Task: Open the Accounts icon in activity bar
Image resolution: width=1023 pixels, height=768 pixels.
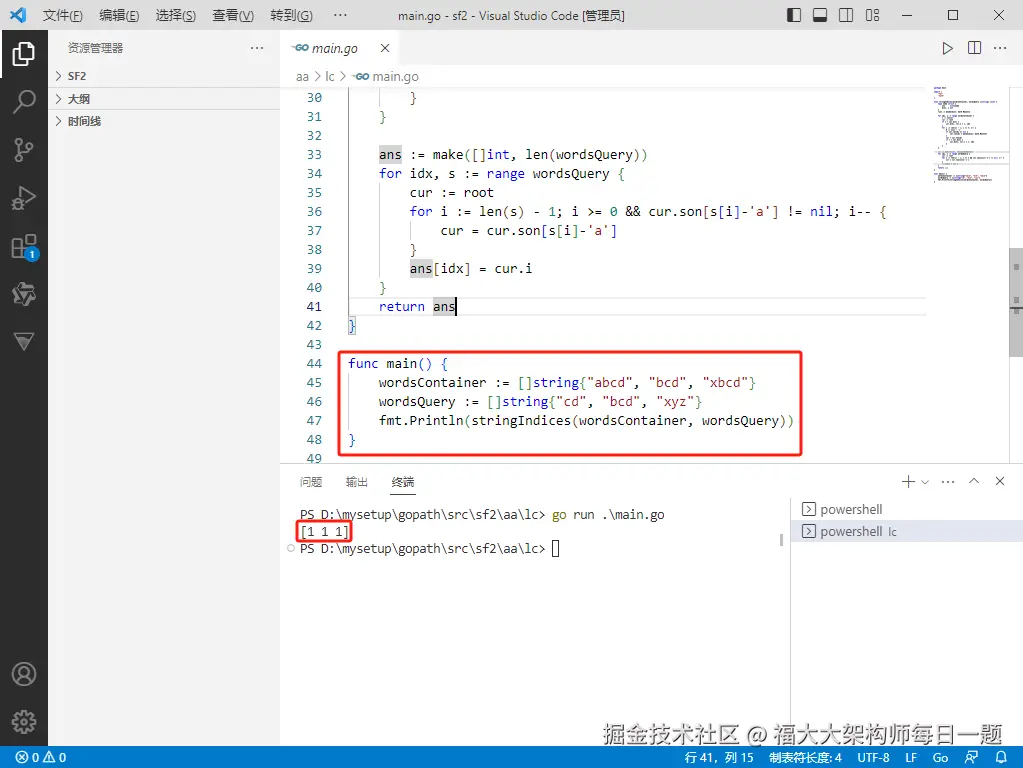Action: click(23, 674)
